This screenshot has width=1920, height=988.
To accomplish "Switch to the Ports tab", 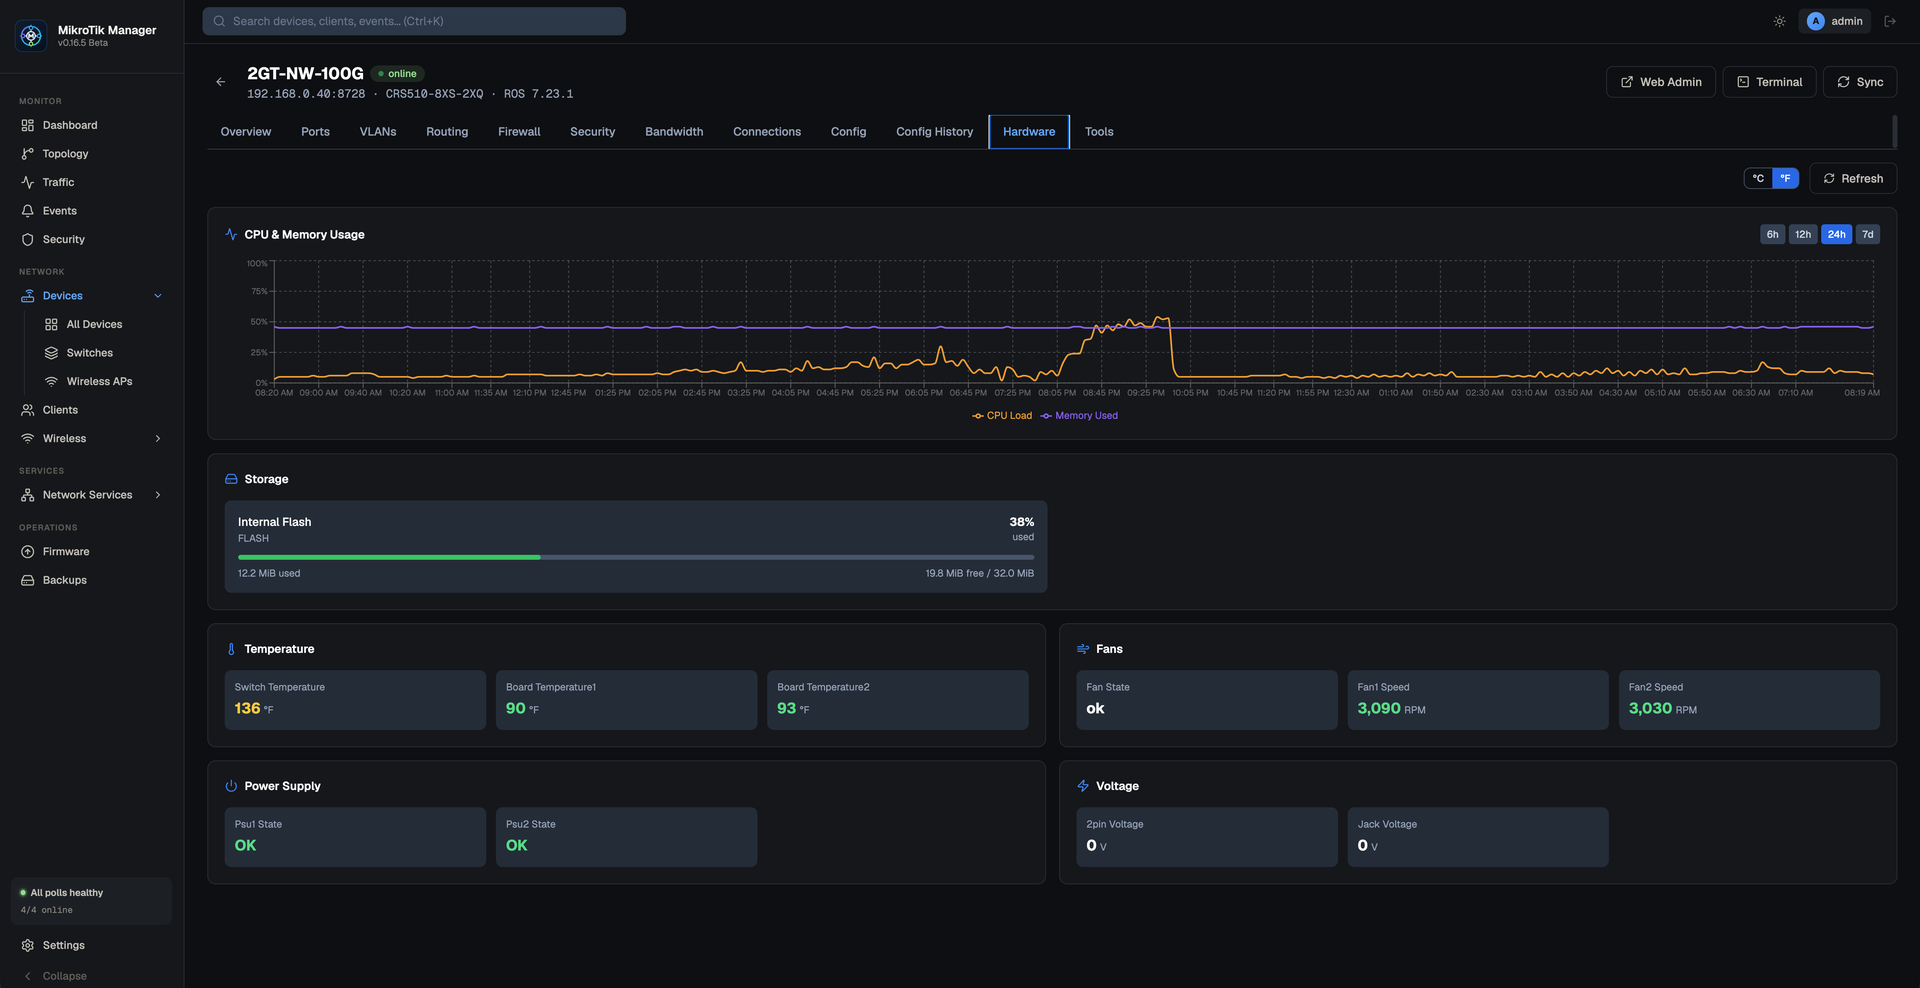I will 315,132.
